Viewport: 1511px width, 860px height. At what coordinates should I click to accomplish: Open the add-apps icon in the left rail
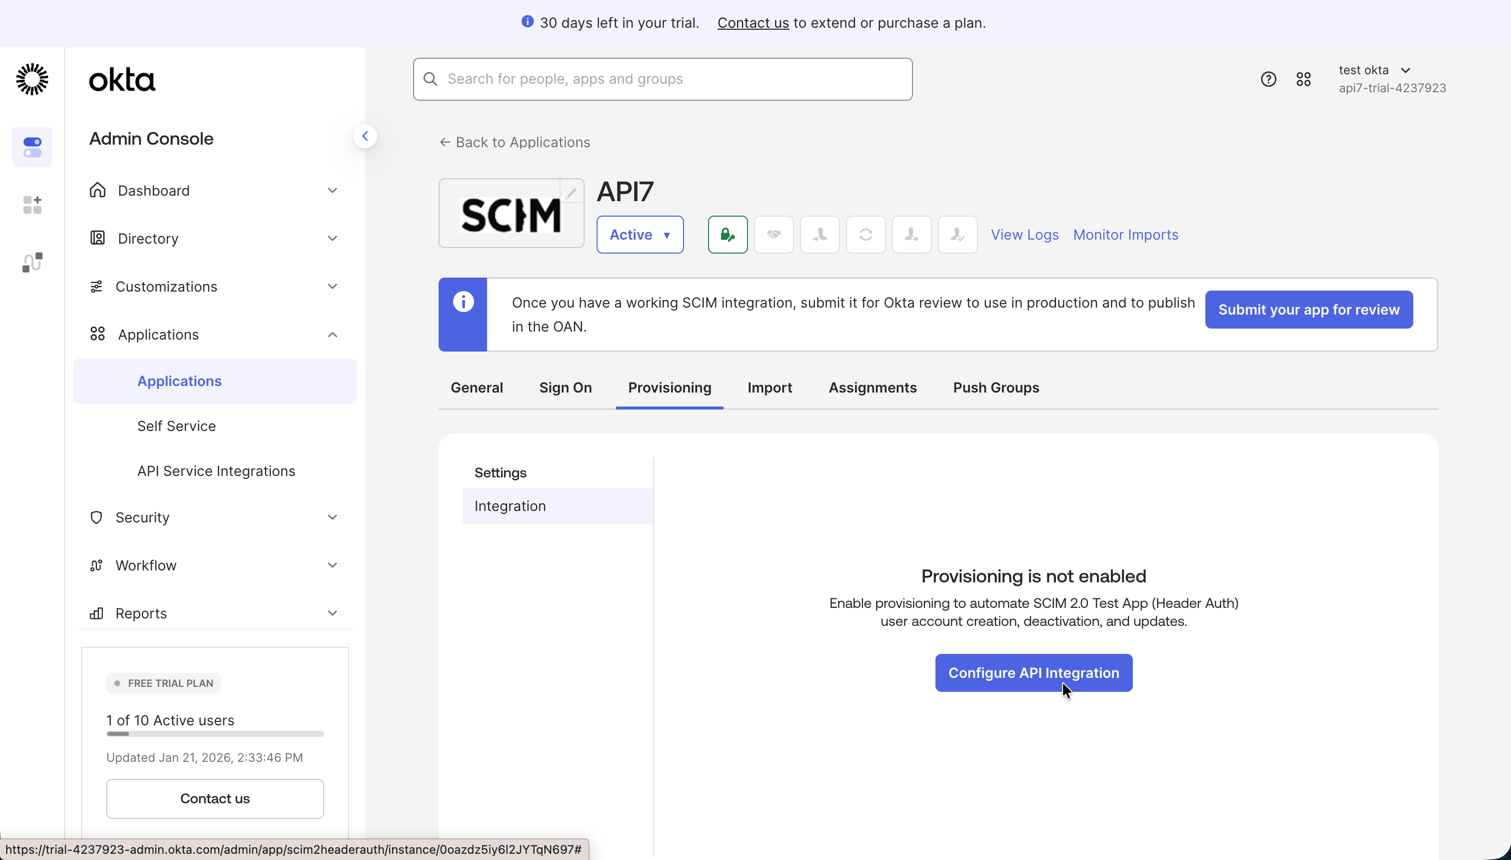click(x=32, y=204)
